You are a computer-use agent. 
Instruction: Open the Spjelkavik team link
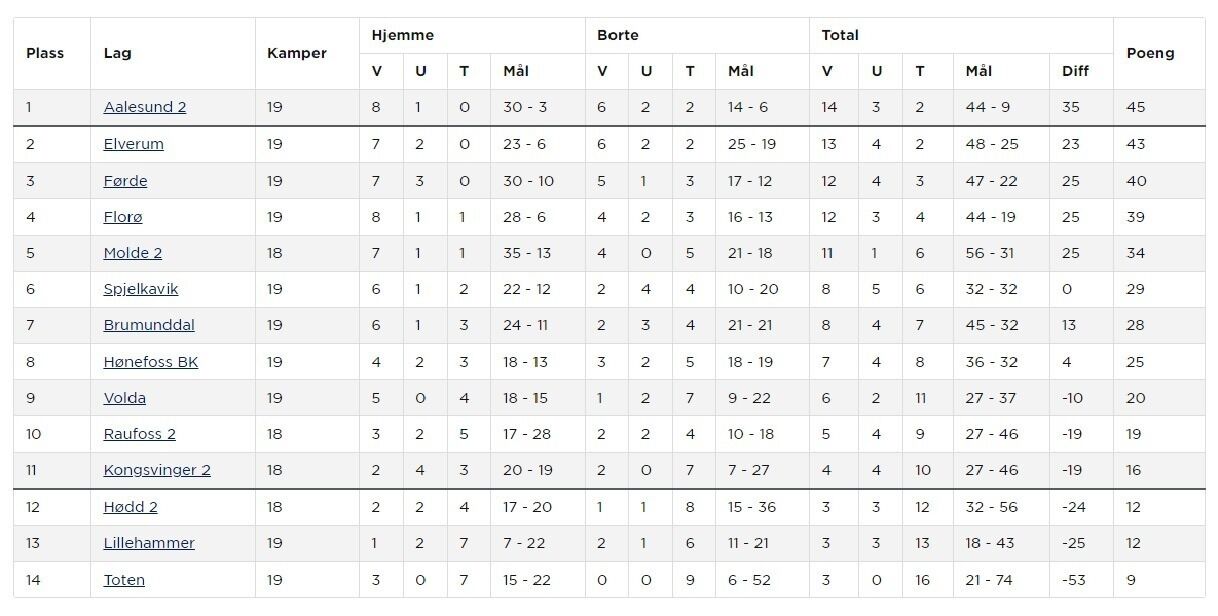coord(141,289)
